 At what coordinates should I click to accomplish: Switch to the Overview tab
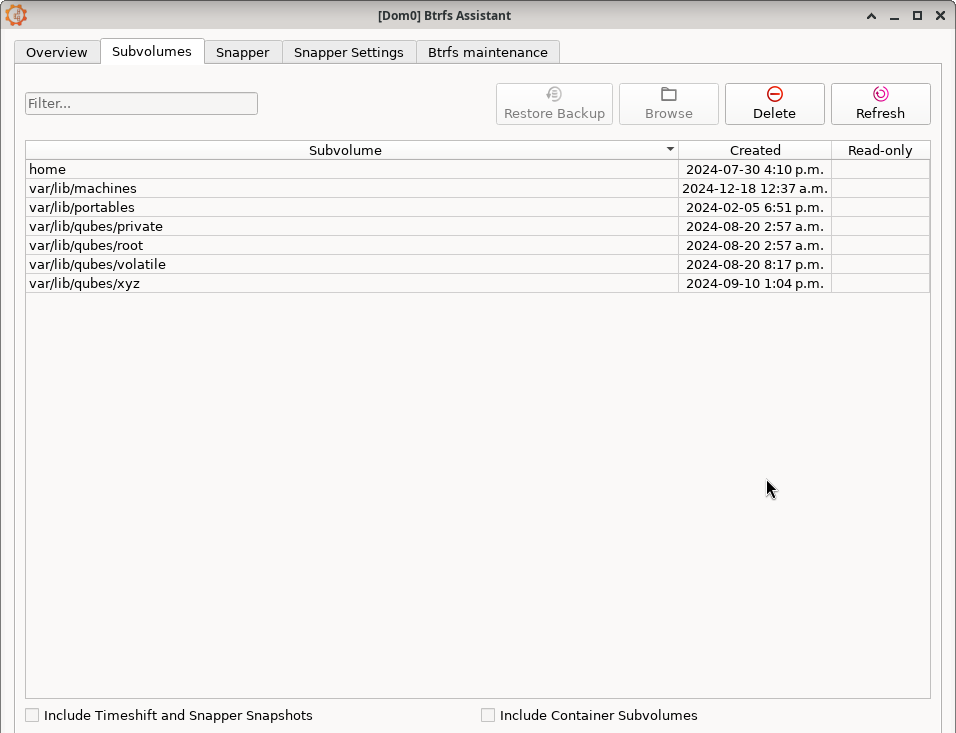point(57,52)
